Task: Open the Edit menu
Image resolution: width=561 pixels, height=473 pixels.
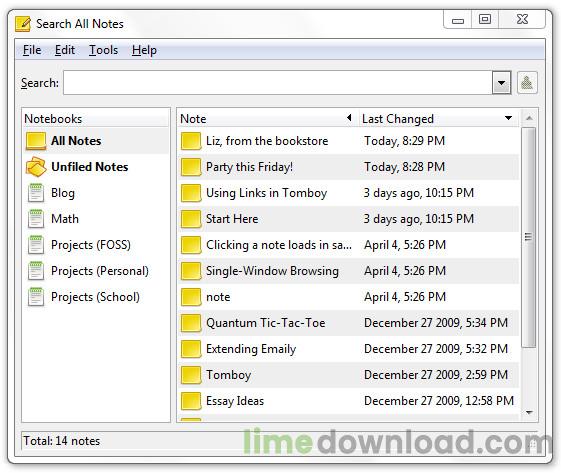Action: pyautogui.click(x=65, y=50)
